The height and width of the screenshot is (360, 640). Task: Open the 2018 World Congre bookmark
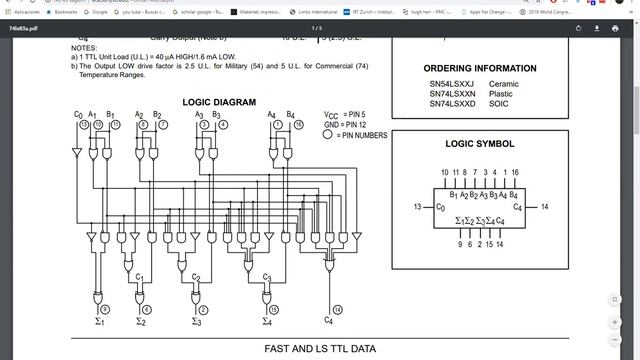[x=545, y=12]
